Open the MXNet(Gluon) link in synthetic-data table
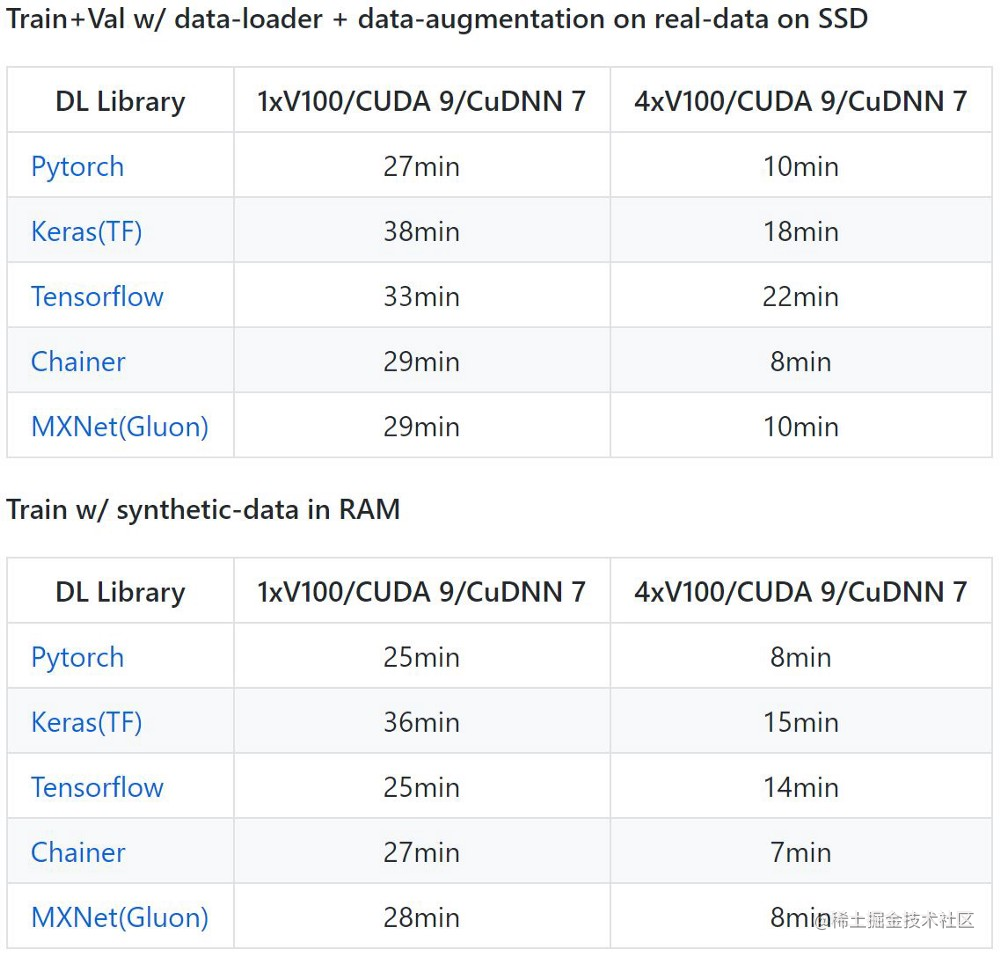 [x=120, y=918]
